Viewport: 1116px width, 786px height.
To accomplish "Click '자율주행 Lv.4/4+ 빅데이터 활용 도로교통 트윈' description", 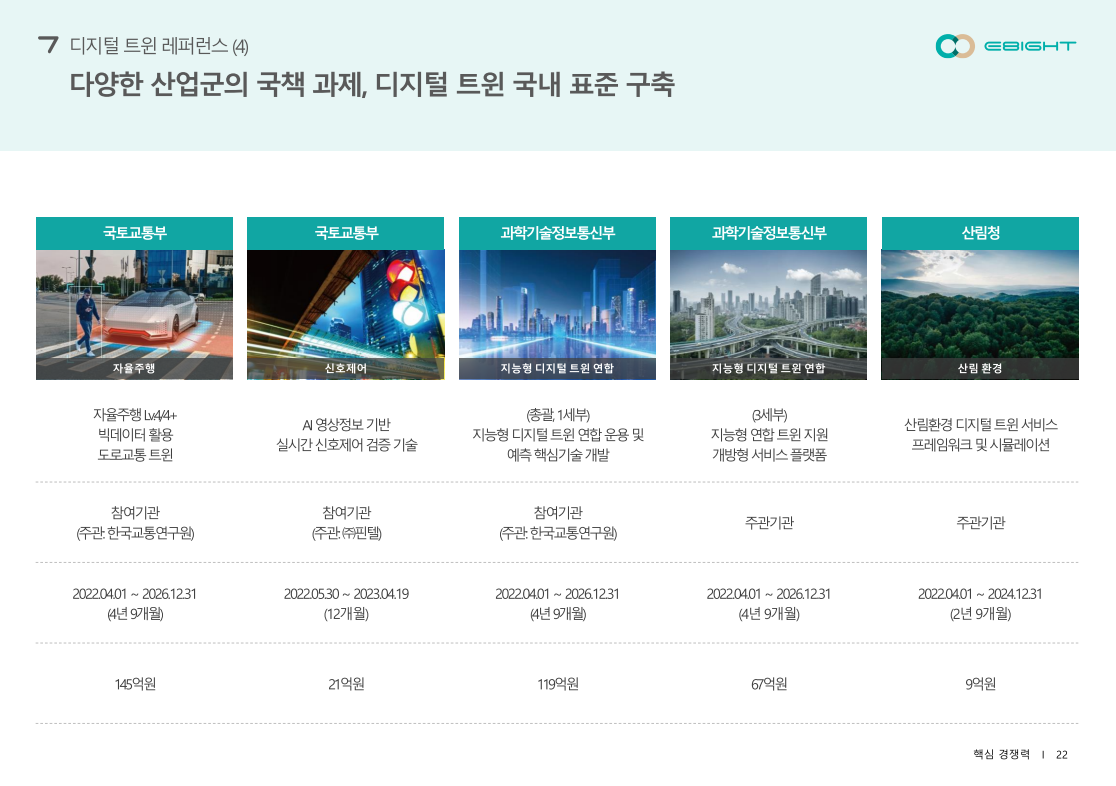I will 135,434.
